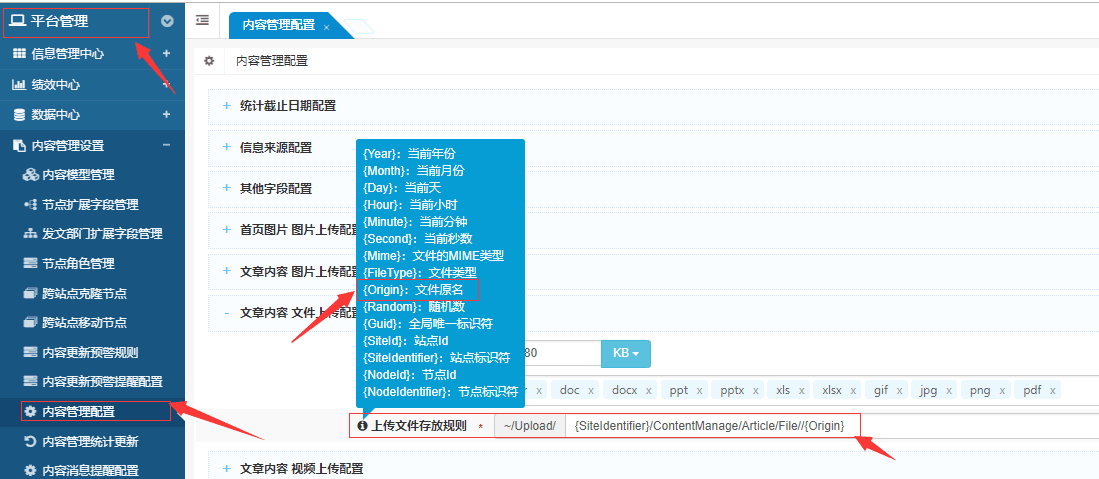Collapse the 内容管理设置 sidebar section
Screen dimensions: 1099x479
click(166, 145)
